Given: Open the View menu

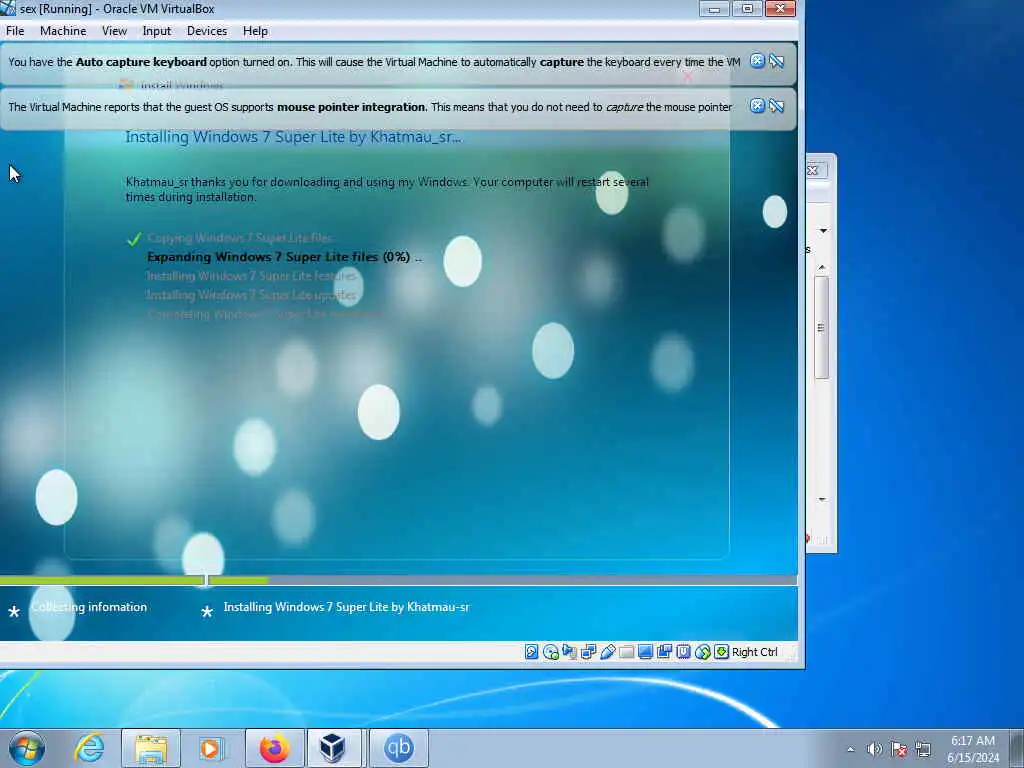Looking at the screenshot, I should [114, 31].
